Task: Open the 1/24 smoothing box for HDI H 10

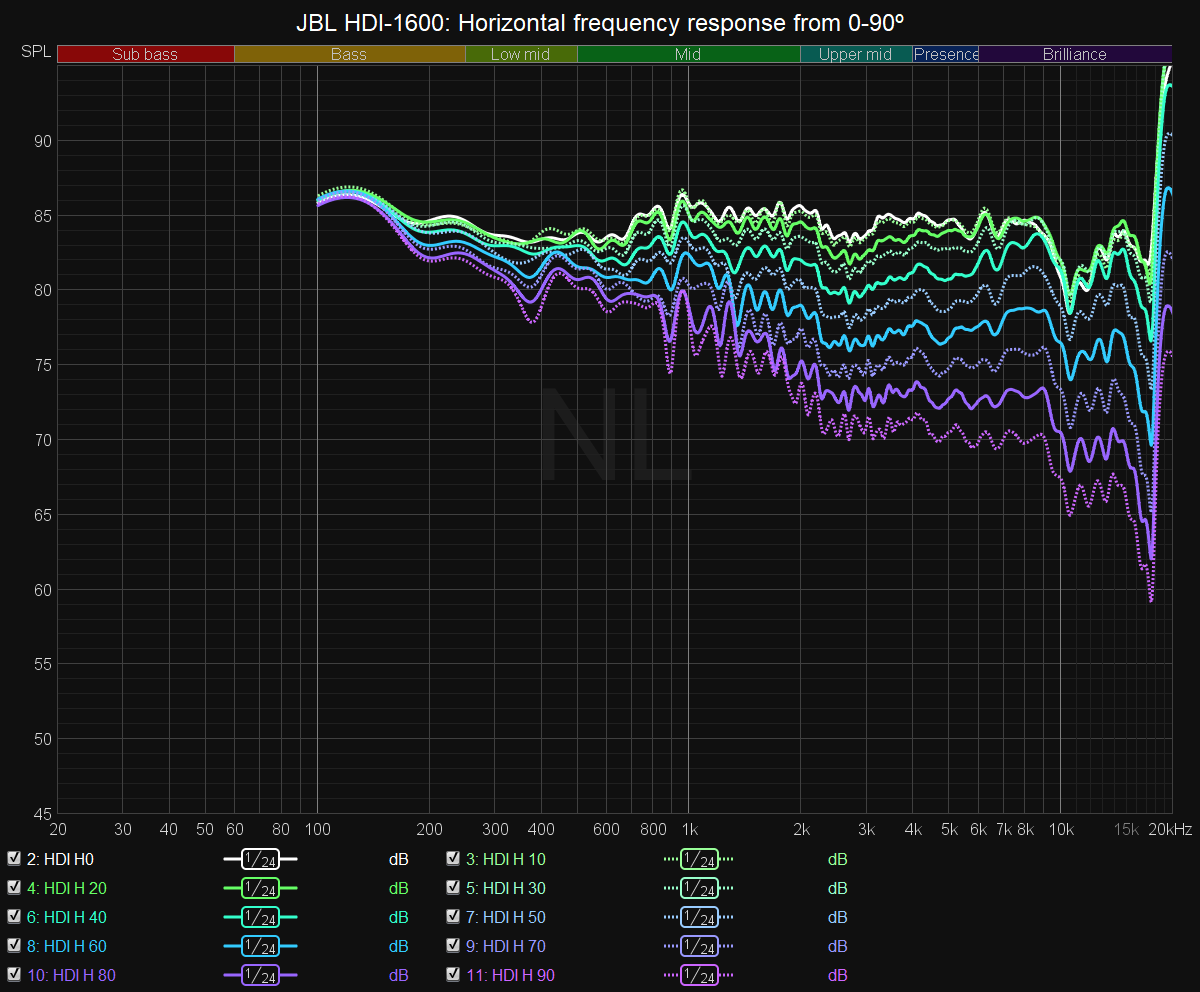Action: [699, 859]
